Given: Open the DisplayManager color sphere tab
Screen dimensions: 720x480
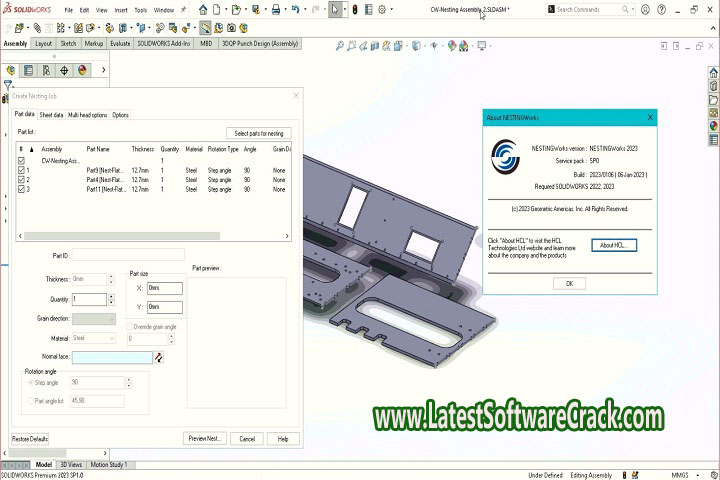Looking at the screenshot, I should [82, 70].
